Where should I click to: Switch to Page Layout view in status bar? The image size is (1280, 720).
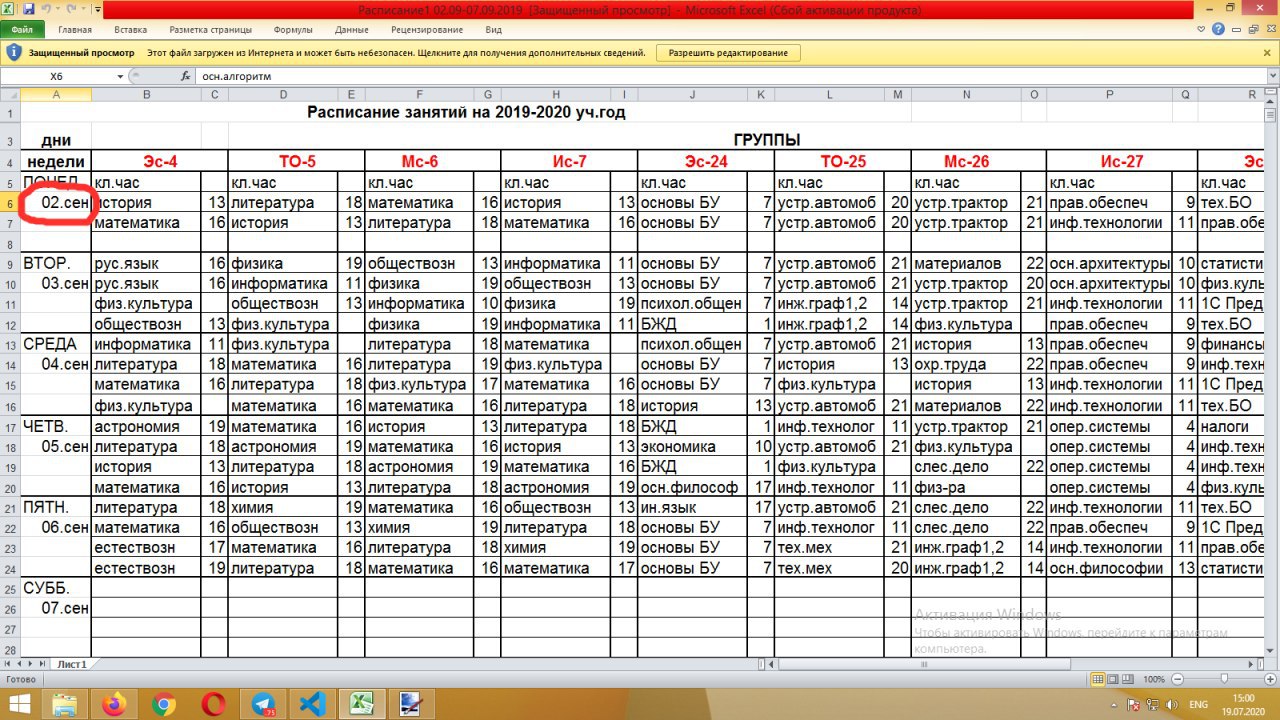pyautogui.click(x=1113, y=679)
